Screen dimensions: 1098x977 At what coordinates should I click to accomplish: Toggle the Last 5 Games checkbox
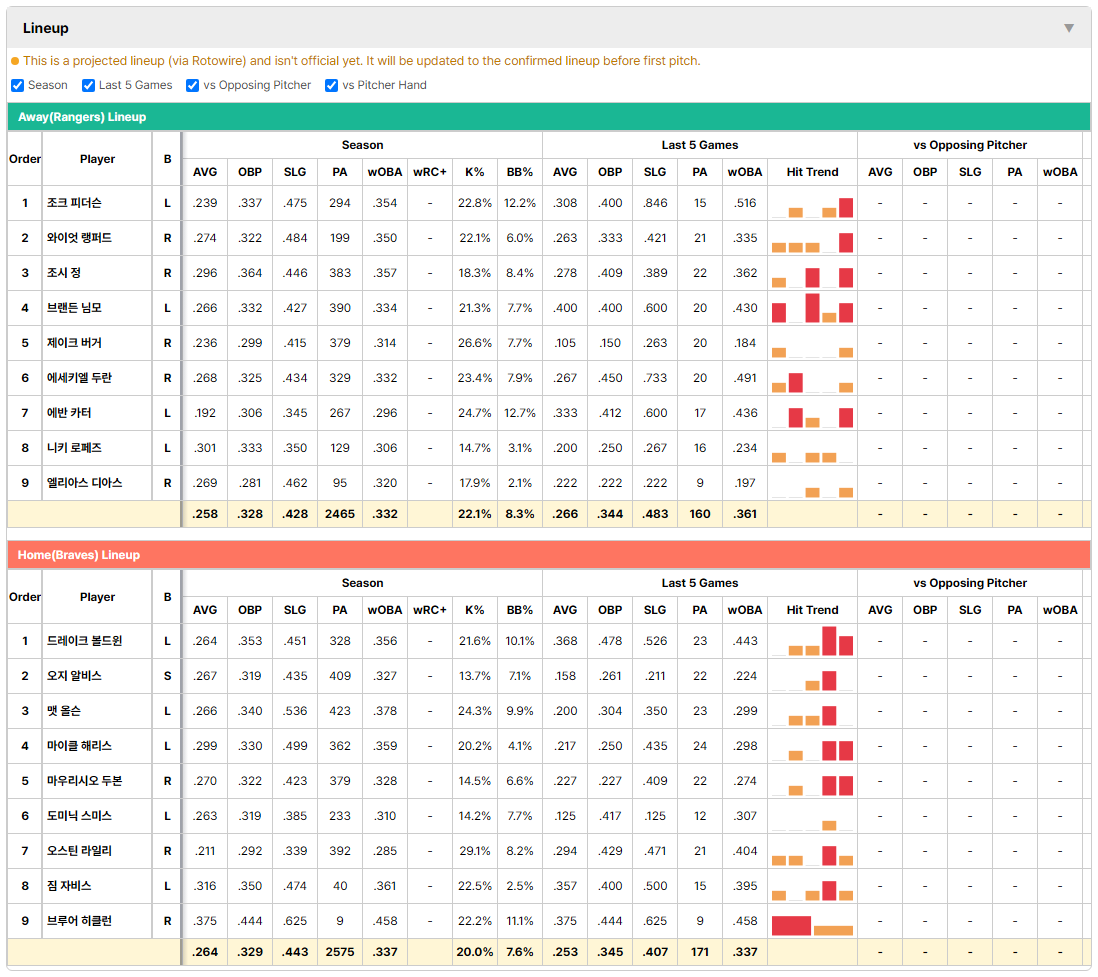pyautogui.click(x=88, y=85)
